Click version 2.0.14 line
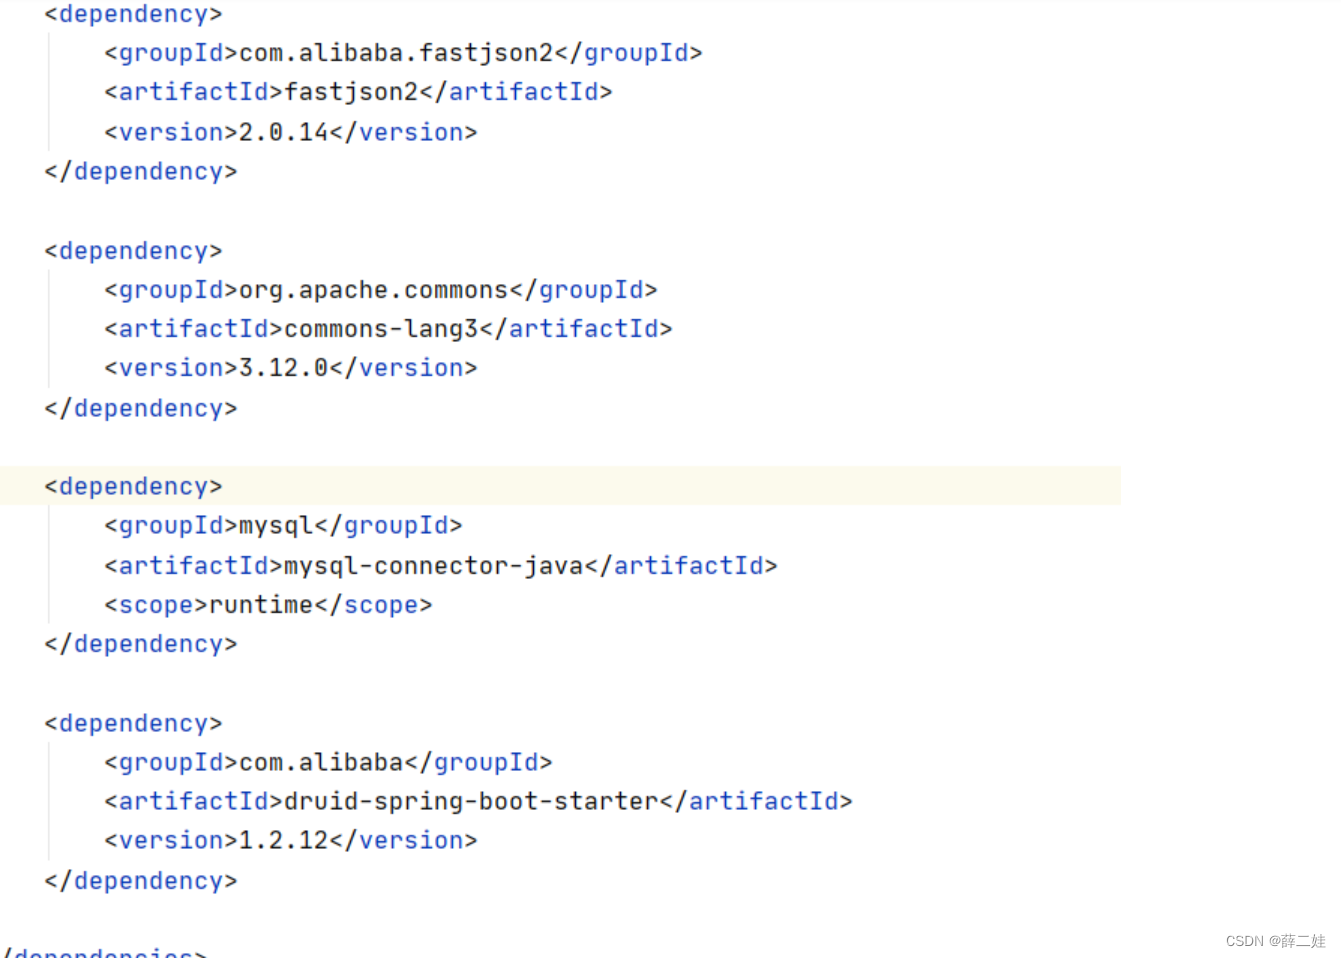1341x958 pixels. point(291,132)
